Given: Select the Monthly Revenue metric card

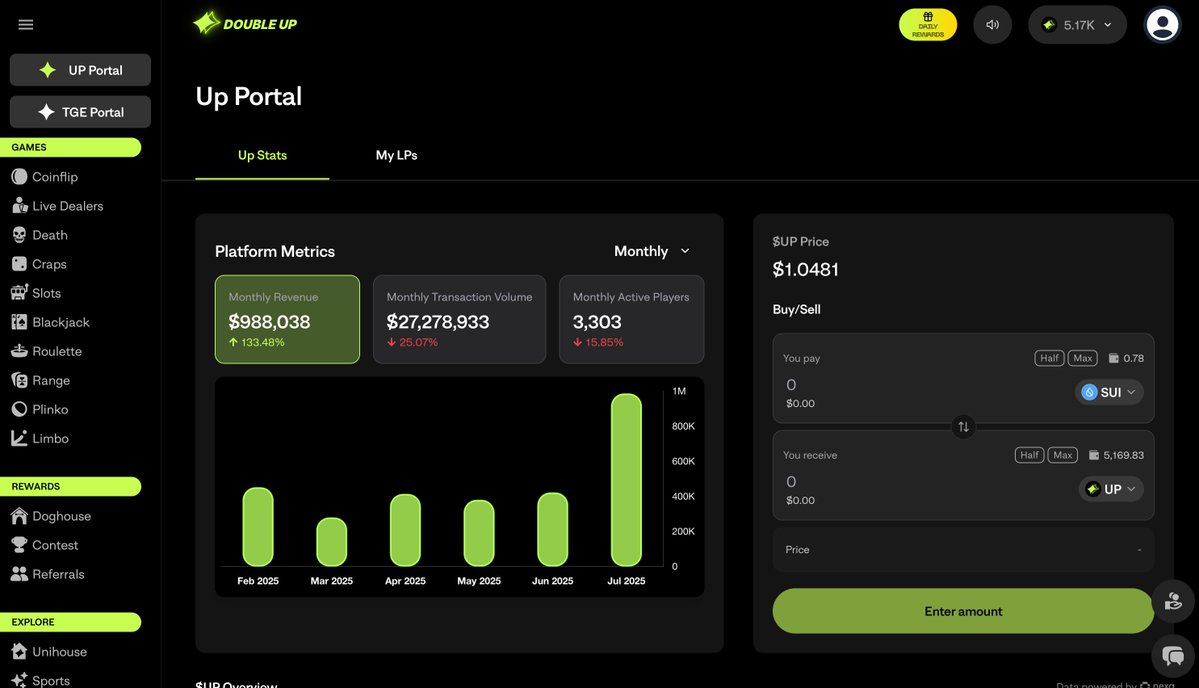Looking at the screenshot, I should pos(288,319).
